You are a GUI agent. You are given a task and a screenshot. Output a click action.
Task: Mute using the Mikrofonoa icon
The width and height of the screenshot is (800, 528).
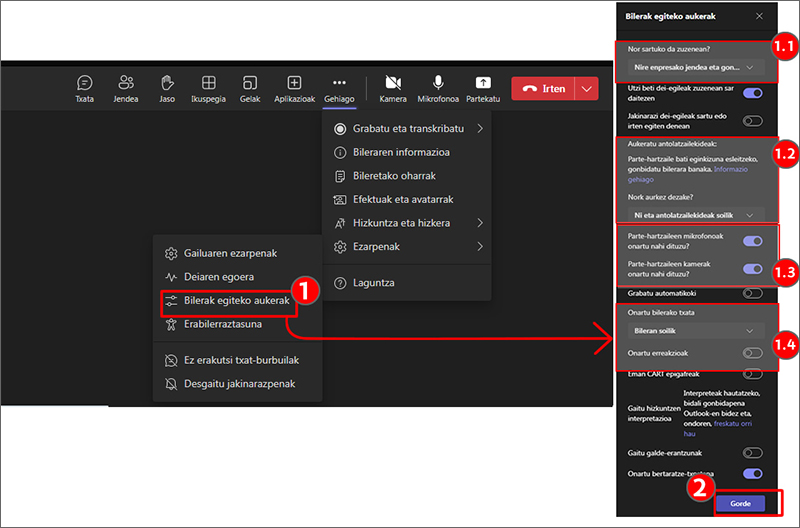click(x=437, y=84)
